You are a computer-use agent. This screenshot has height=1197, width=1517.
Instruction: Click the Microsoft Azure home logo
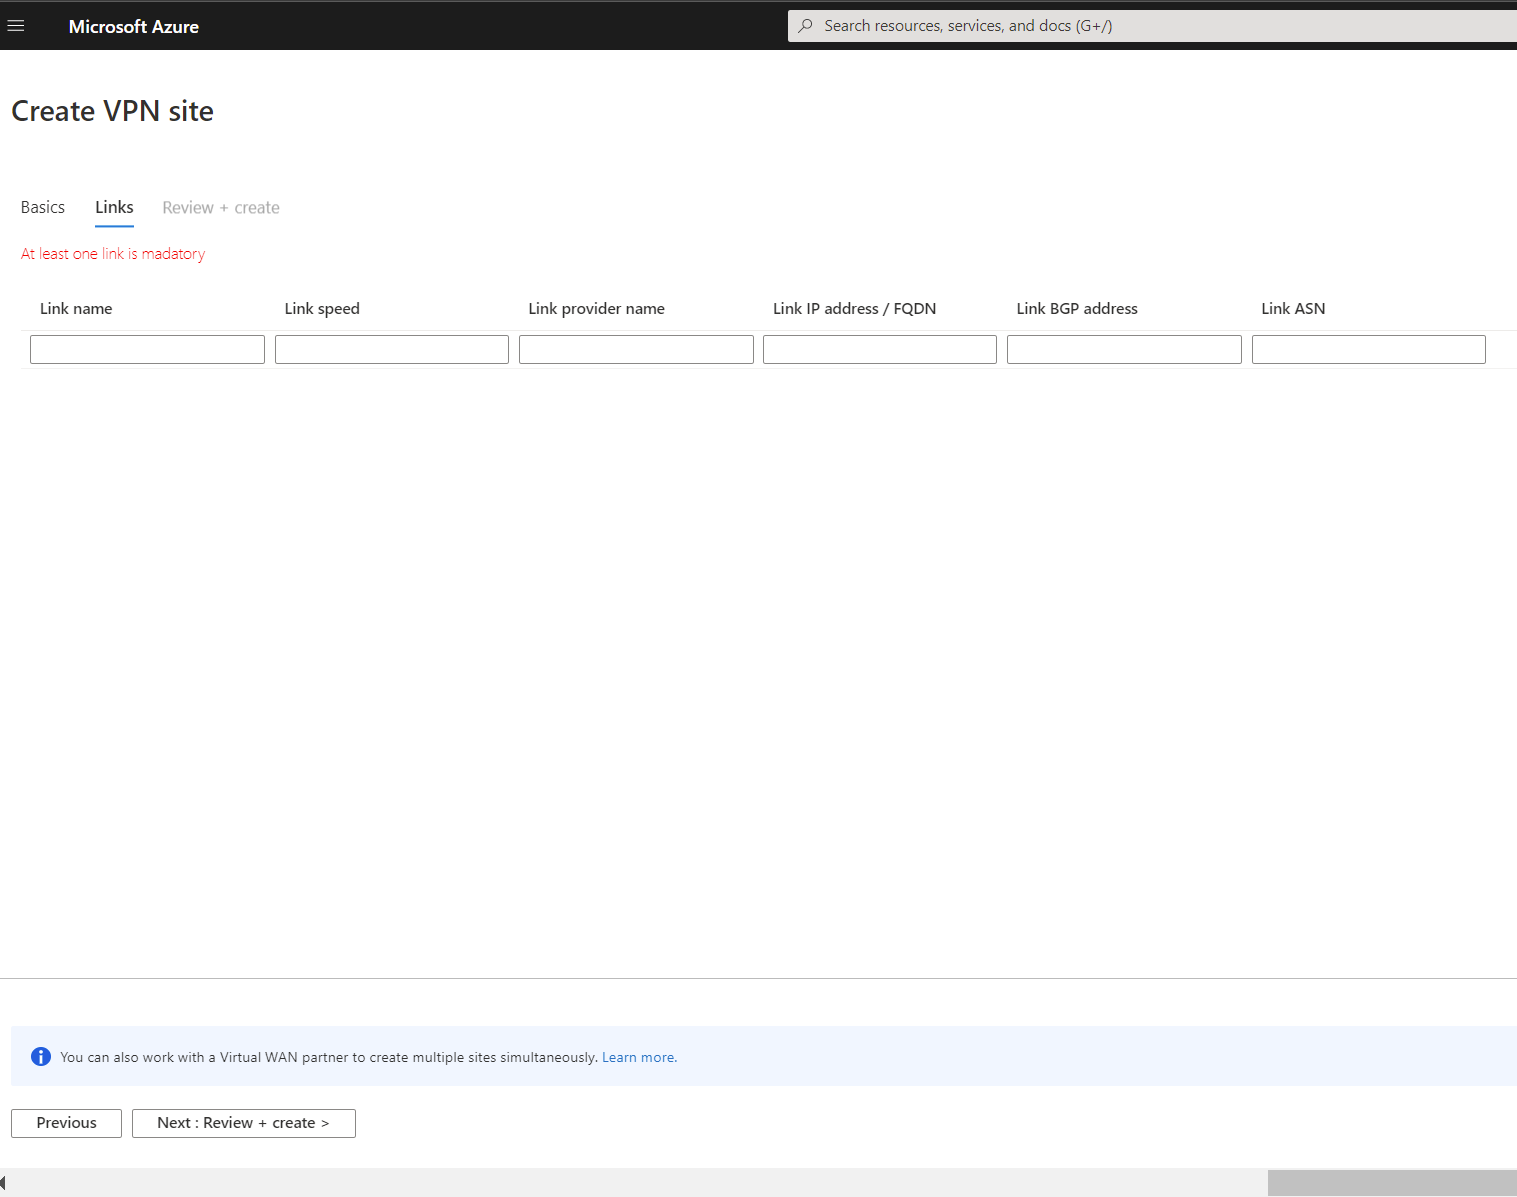point(133,26)
